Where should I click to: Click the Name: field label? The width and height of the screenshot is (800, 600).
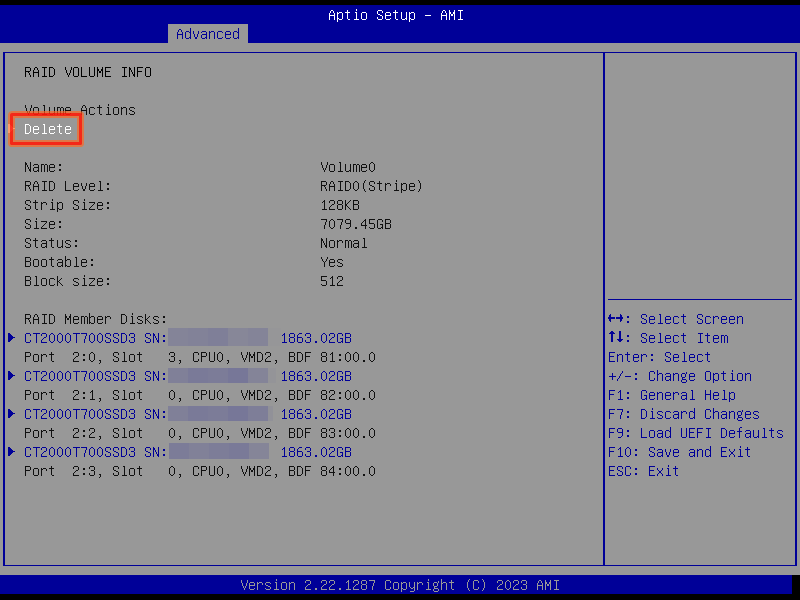coord(44,167)
